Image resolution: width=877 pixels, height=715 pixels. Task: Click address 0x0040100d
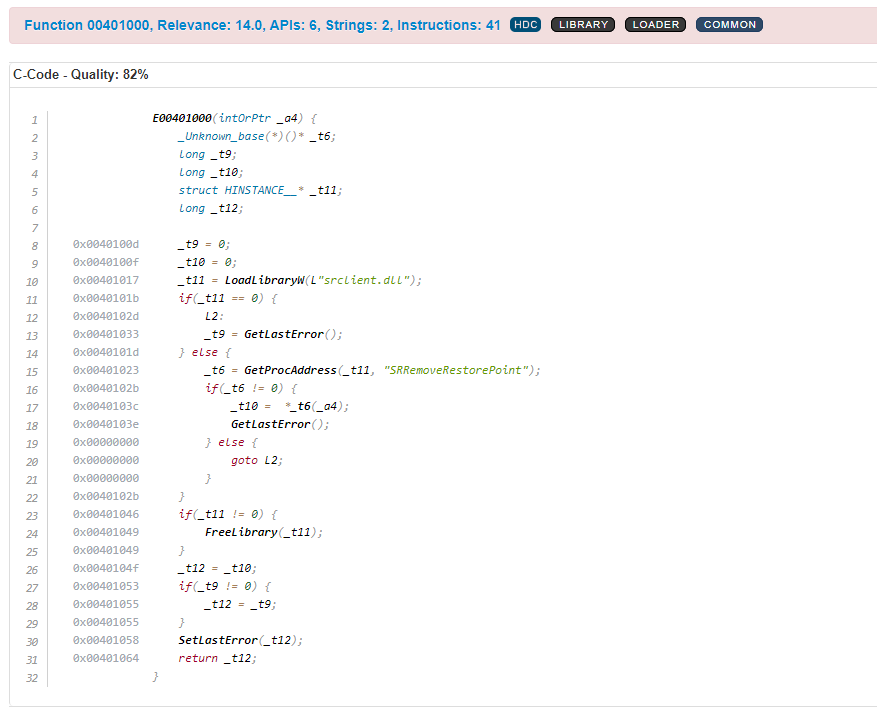(106, 244)
